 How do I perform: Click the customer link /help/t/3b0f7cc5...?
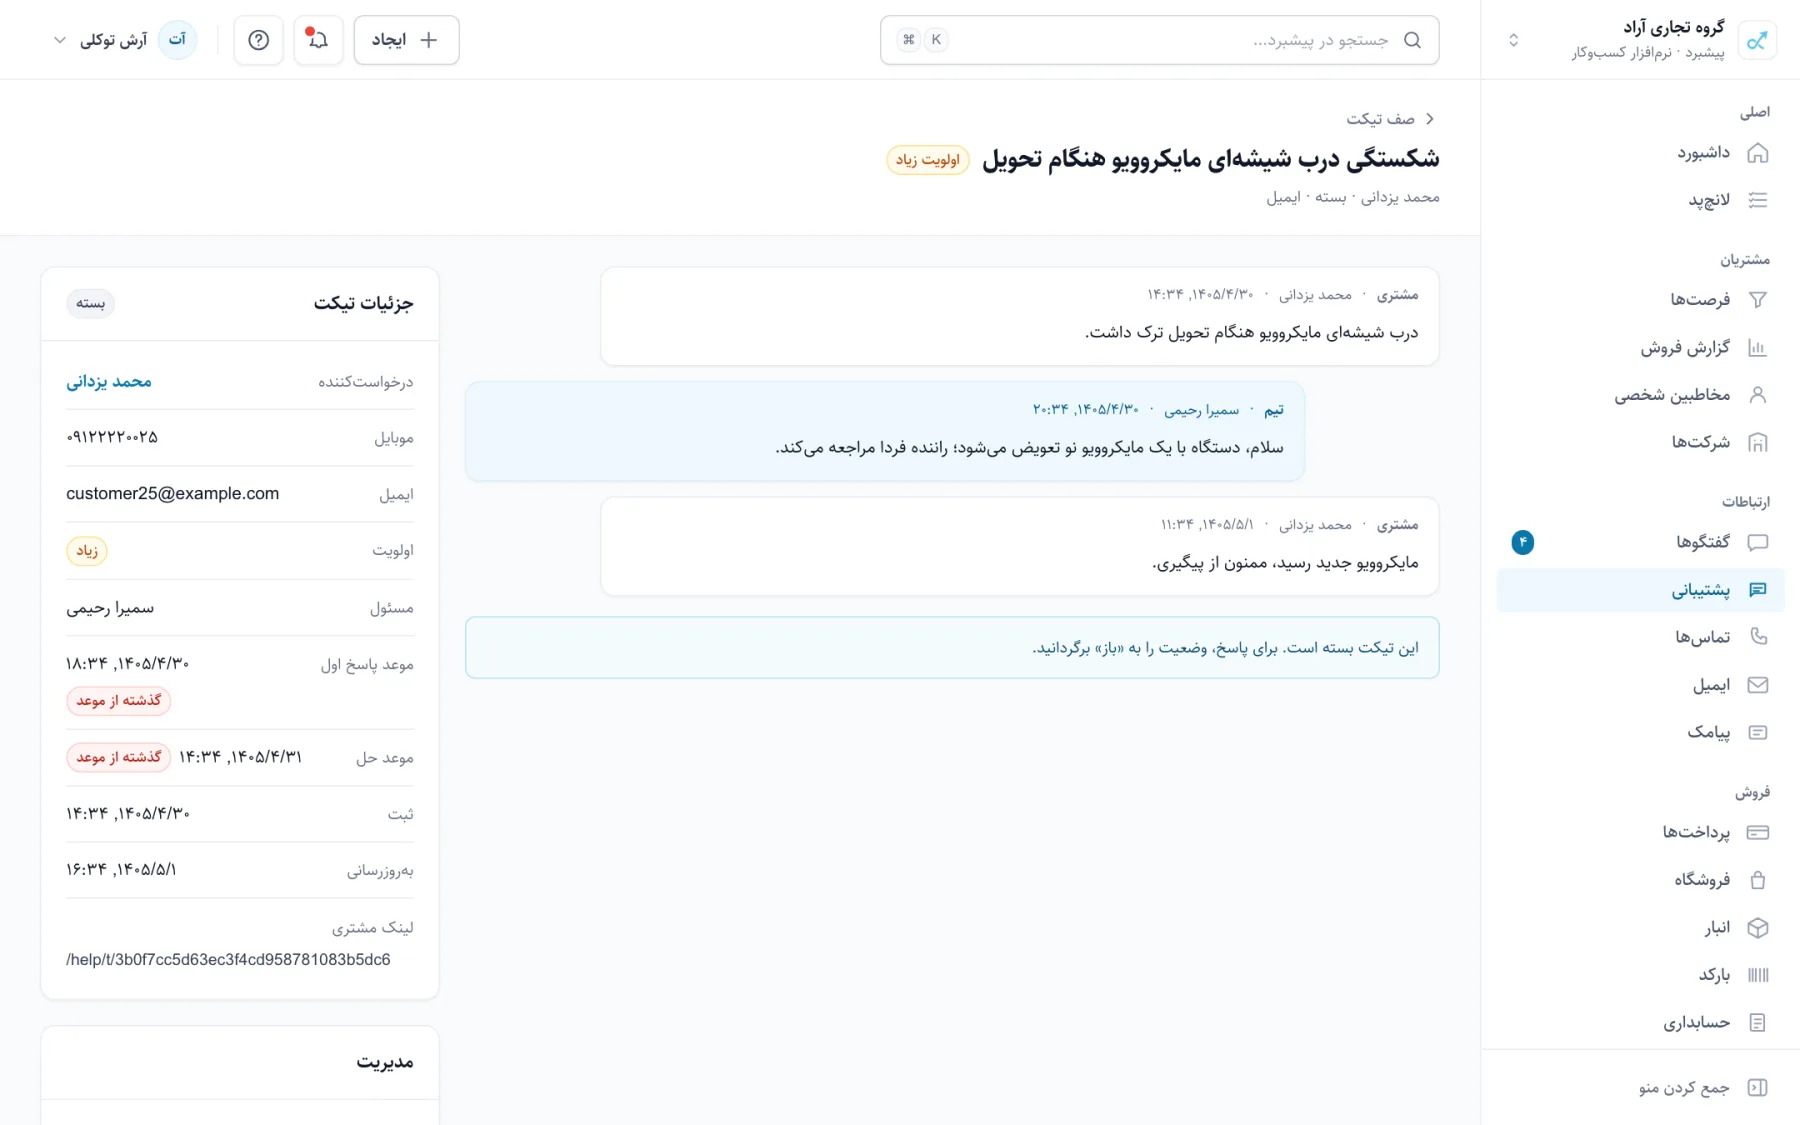click(x=228, y=960)
